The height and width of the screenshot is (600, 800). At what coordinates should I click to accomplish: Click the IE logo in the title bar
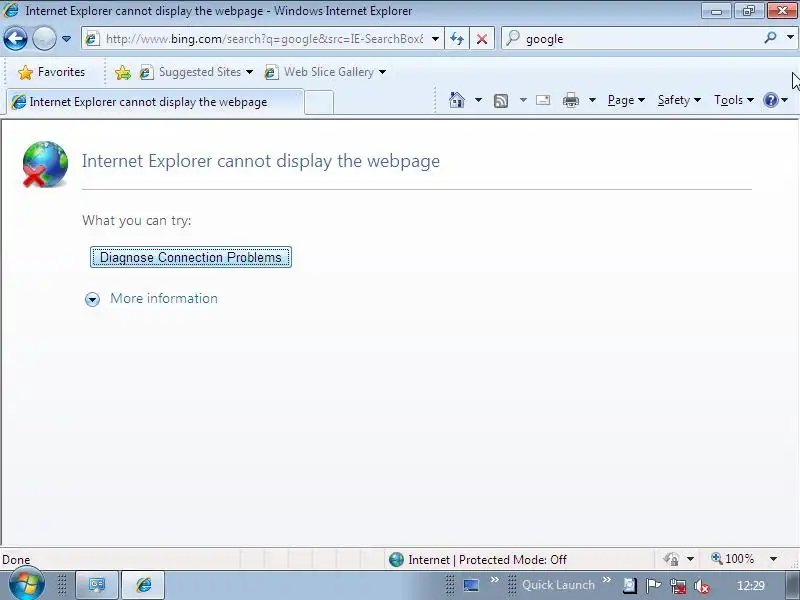tap(10, 10)
